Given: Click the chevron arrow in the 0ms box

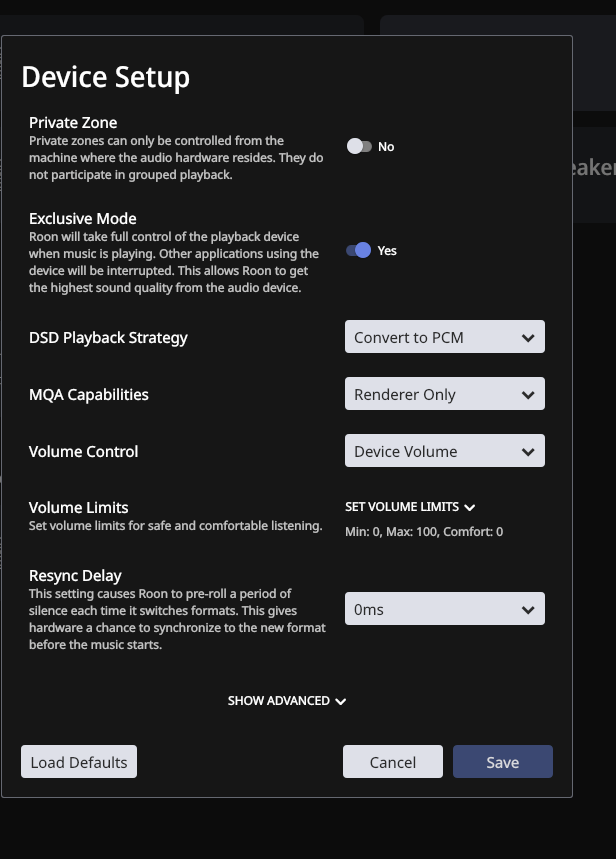Looking at the screenshot, I should (528, 609).
